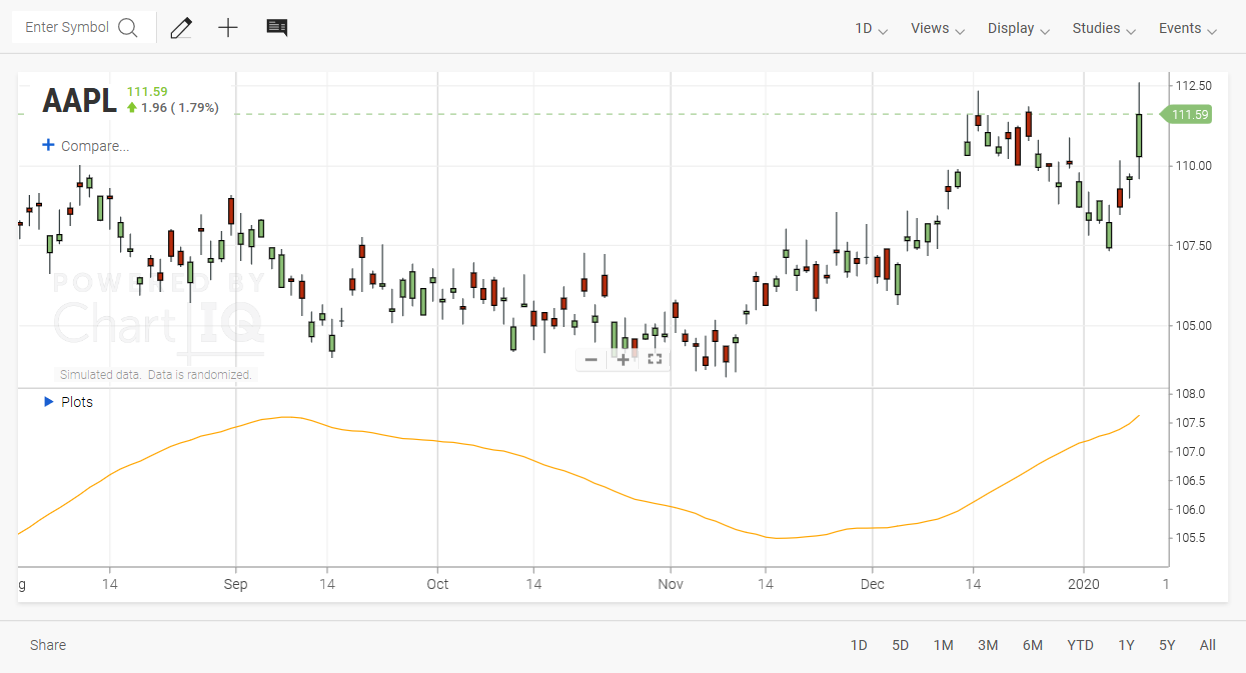Click the Nov date axis label
This screenshot has height=673, width=1246.
tap(670, 584)
